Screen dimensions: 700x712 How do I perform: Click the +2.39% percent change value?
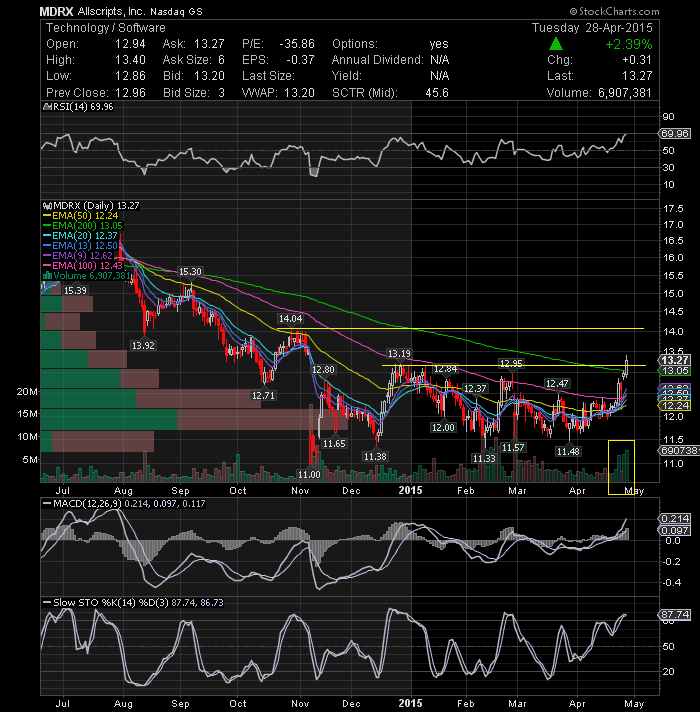tap(629, 44)
